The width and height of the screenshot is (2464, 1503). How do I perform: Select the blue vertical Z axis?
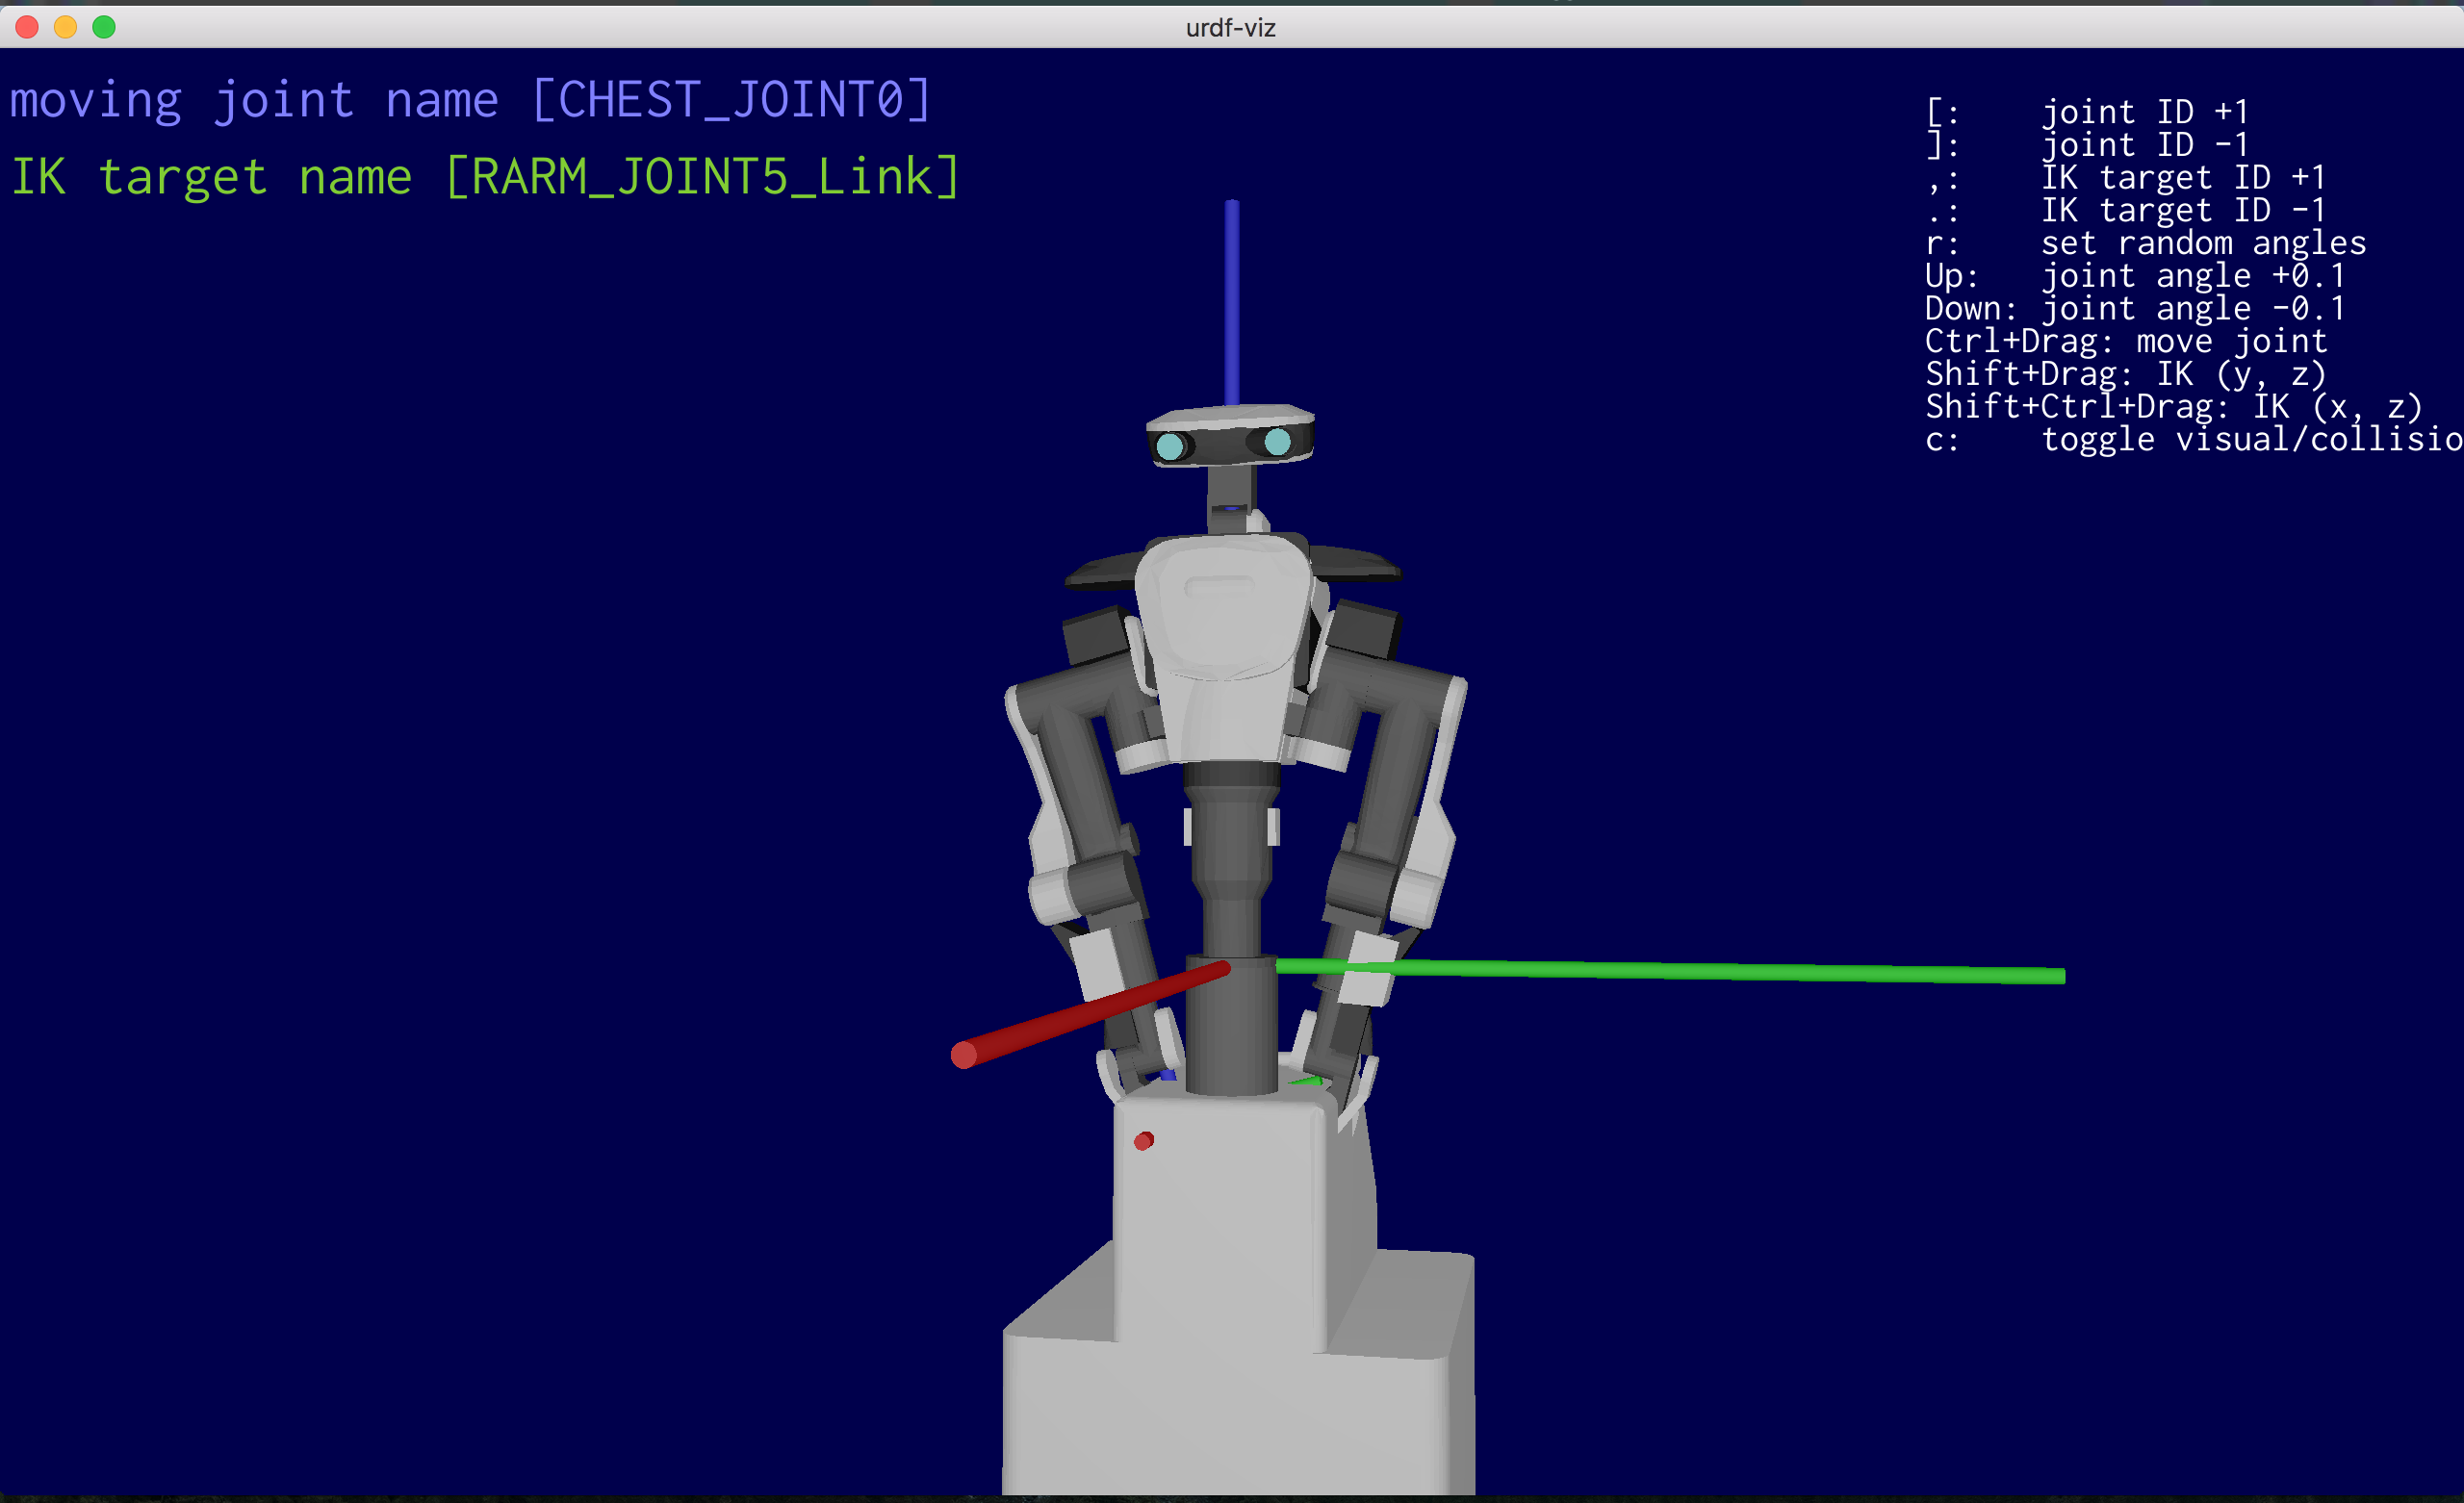tap(1232, 300)
